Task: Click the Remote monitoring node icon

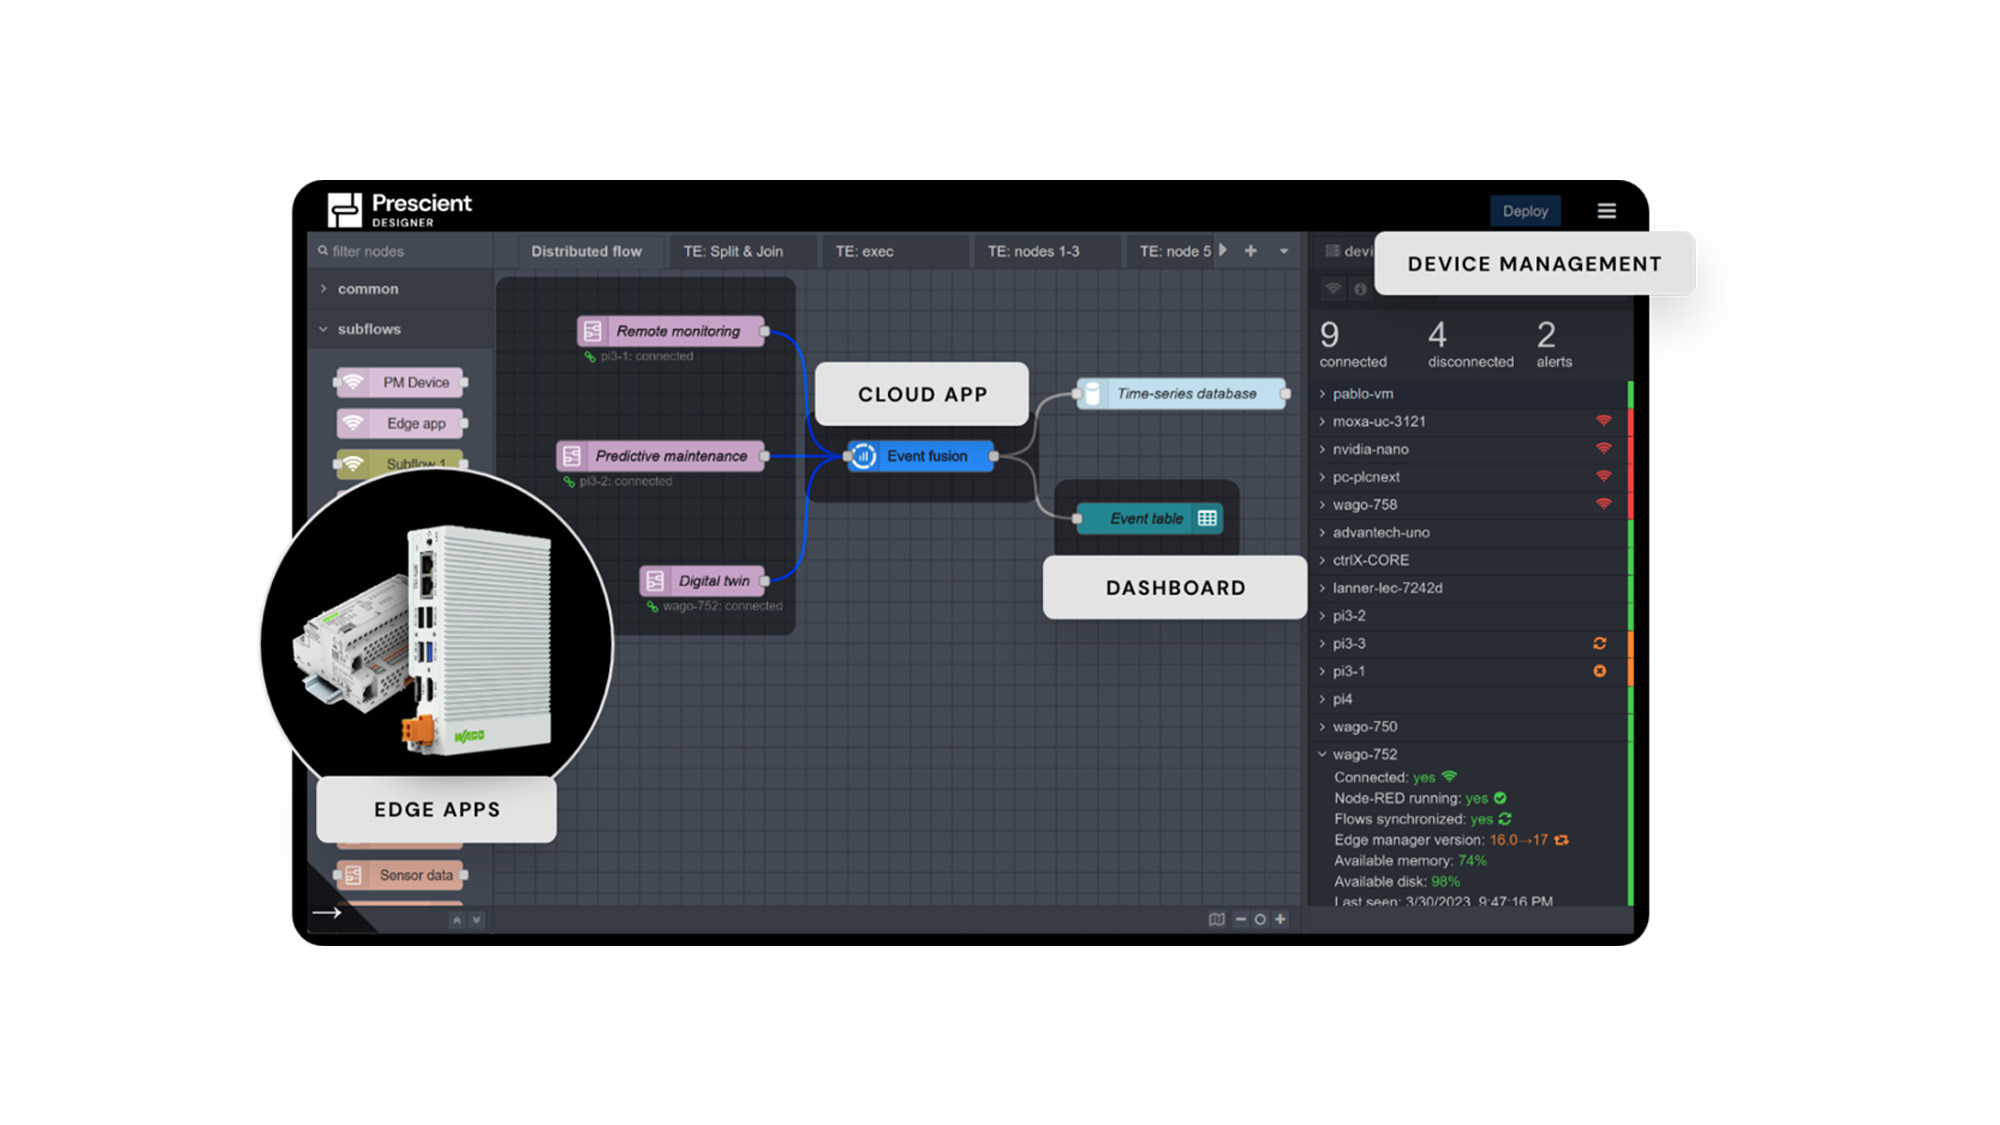Action: pos(593,331)
